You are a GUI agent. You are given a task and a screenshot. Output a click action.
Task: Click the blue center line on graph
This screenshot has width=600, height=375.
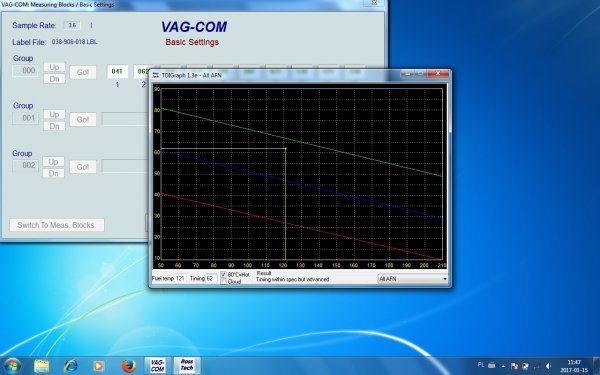(302, 184)
